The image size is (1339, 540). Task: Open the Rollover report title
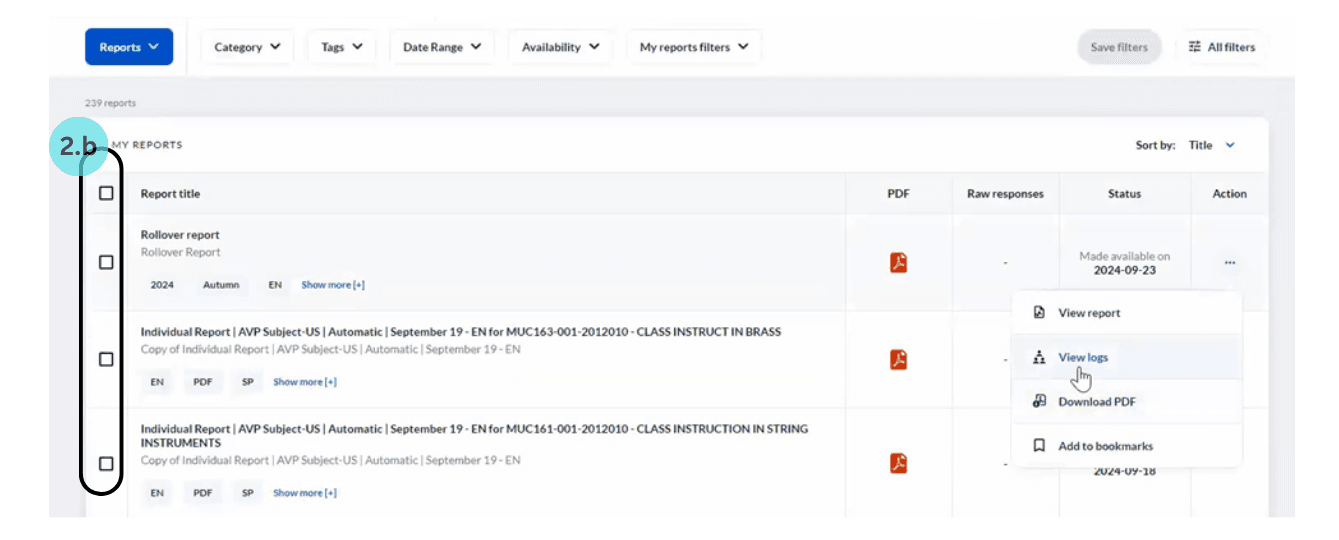180,235
